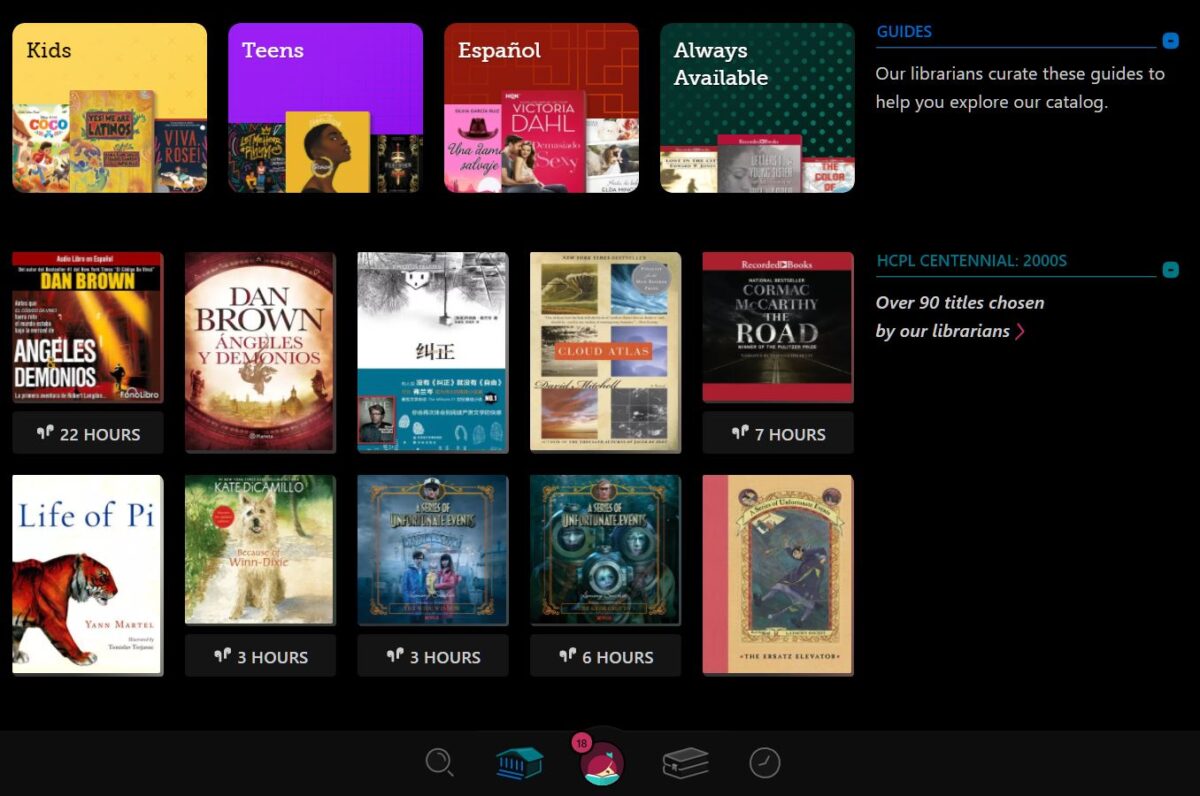Viewport: 1200px width, 796px height.
Task: Tap the Libby mascot menu icon
Action: tap(601, 765)
